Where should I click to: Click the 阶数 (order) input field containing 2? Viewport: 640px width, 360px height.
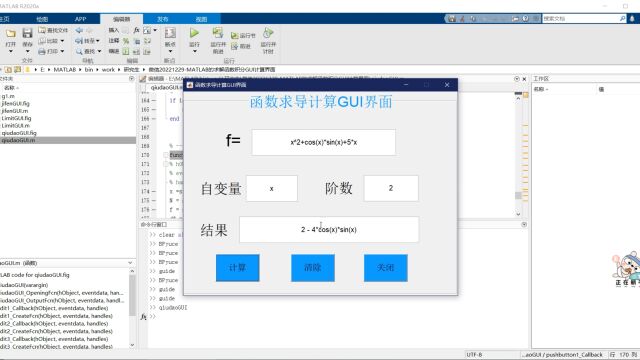coord(391,188)
